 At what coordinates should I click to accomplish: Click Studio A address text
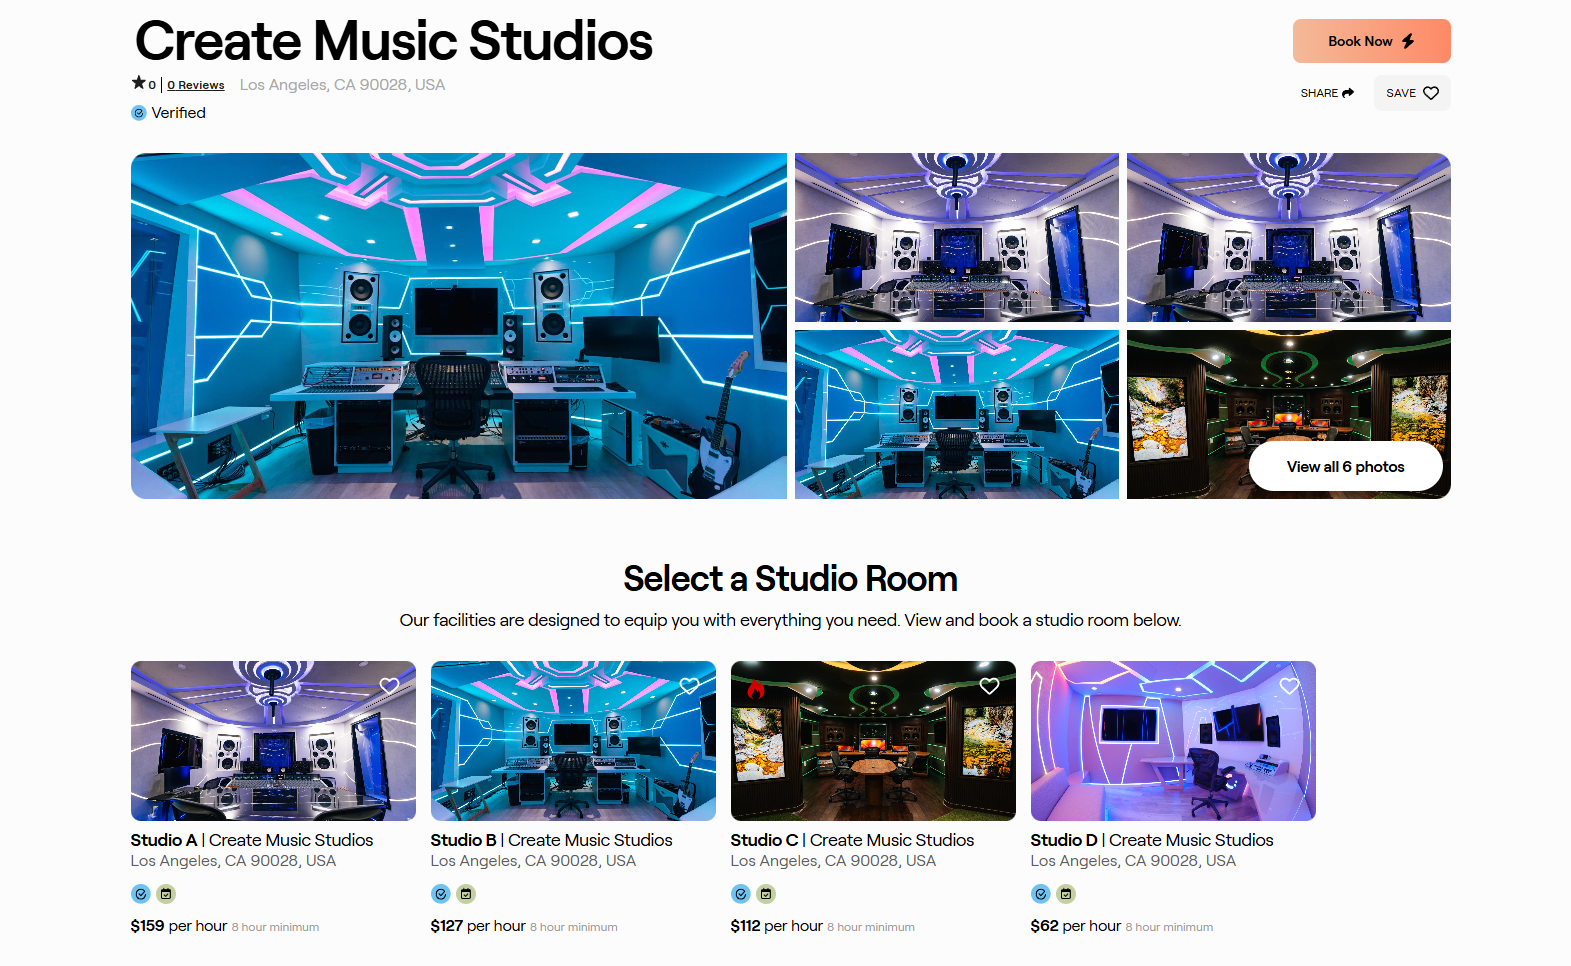click(x=233, y=861)
